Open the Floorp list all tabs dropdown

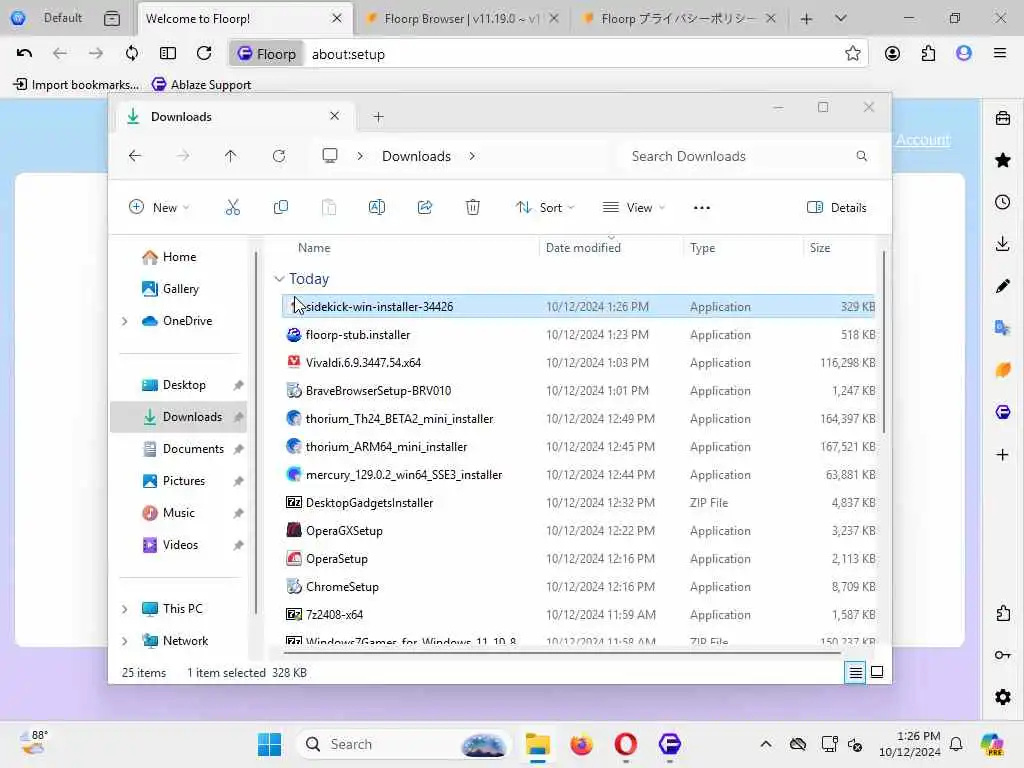(x=840, y=18)
